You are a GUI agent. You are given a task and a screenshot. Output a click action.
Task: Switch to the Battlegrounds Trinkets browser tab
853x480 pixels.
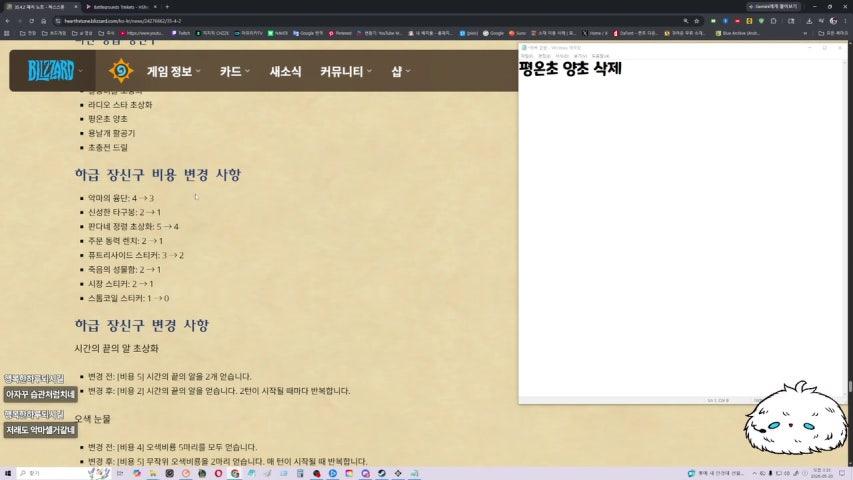(x=121, y=7)
